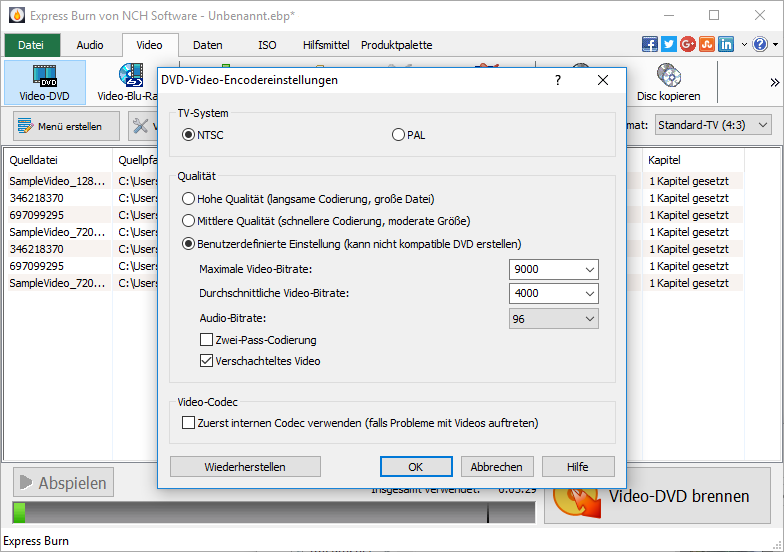Image resolution: width=784 pixels, height=552 pixels.
Task: Uncheck Verschachteltes Video checkbox
Action: pyautogui.click(x=207, y=361)
